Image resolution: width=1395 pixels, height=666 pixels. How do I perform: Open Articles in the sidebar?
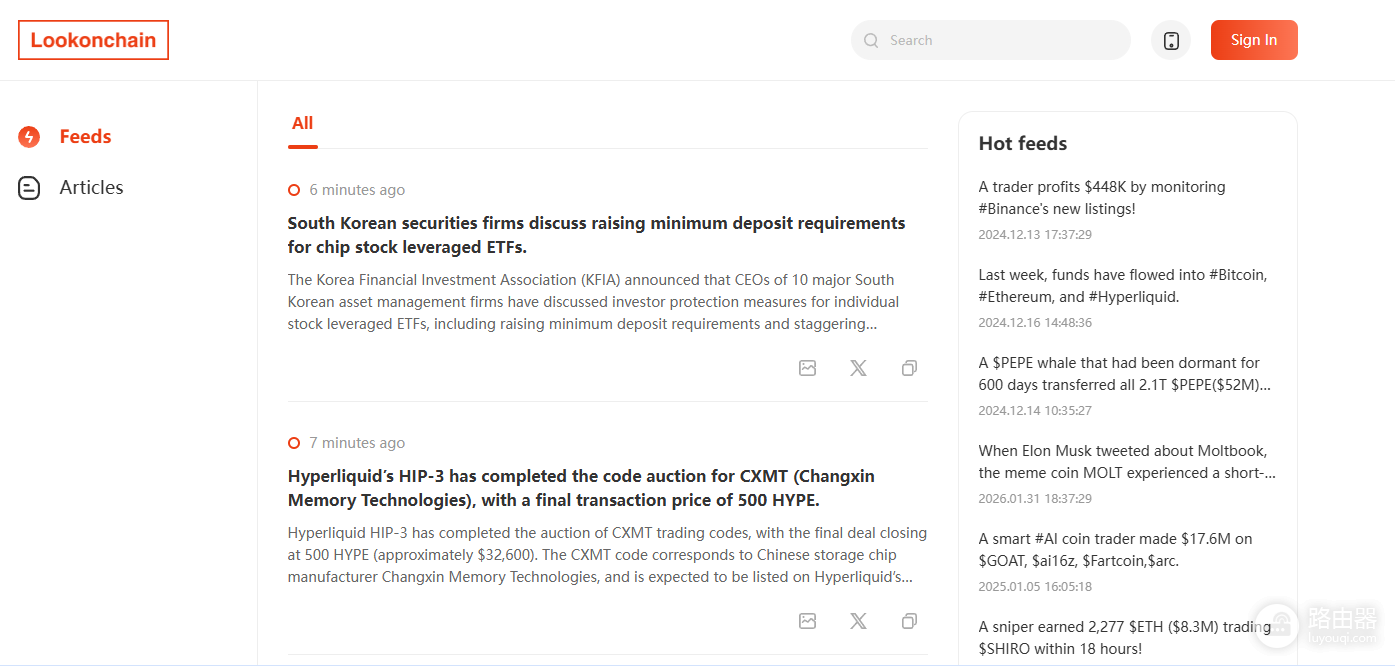pyautogui.click(x=91, y=188)
